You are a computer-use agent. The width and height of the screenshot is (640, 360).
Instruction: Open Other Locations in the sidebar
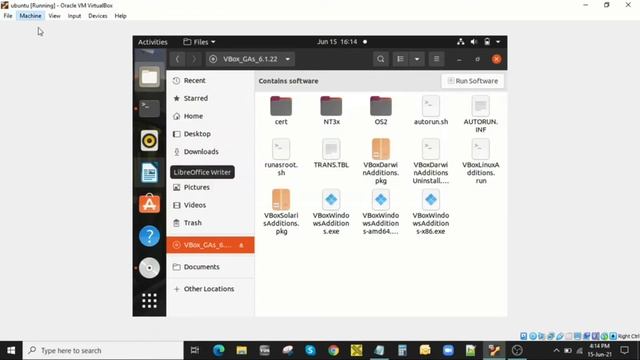210,289
